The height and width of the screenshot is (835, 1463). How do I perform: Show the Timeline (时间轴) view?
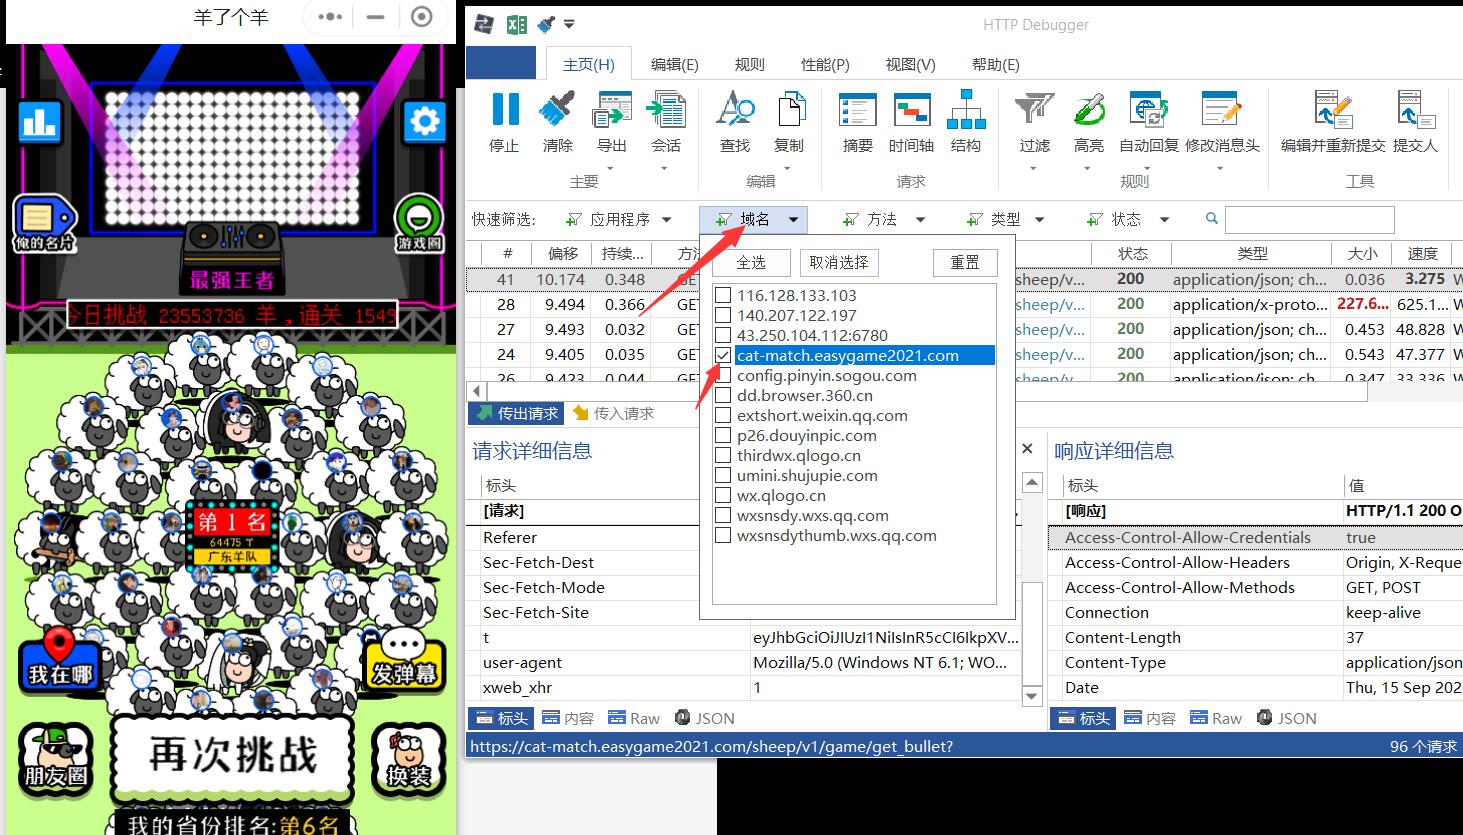(911, 110)
